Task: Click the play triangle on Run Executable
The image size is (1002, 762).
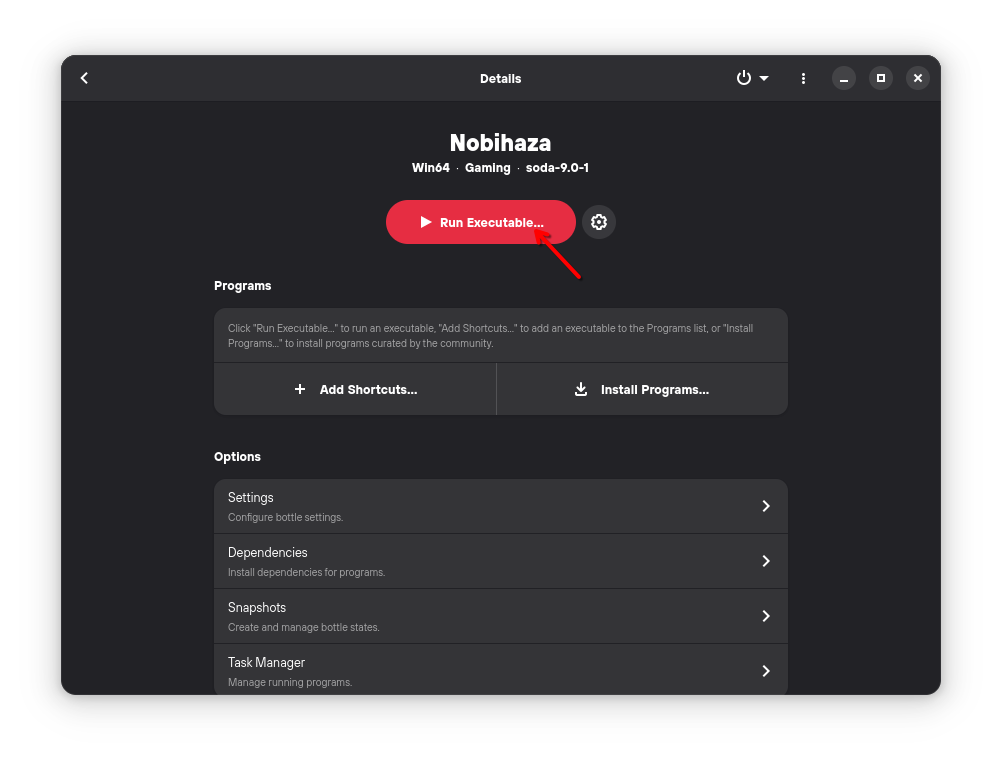Action: tap(426, 222)
